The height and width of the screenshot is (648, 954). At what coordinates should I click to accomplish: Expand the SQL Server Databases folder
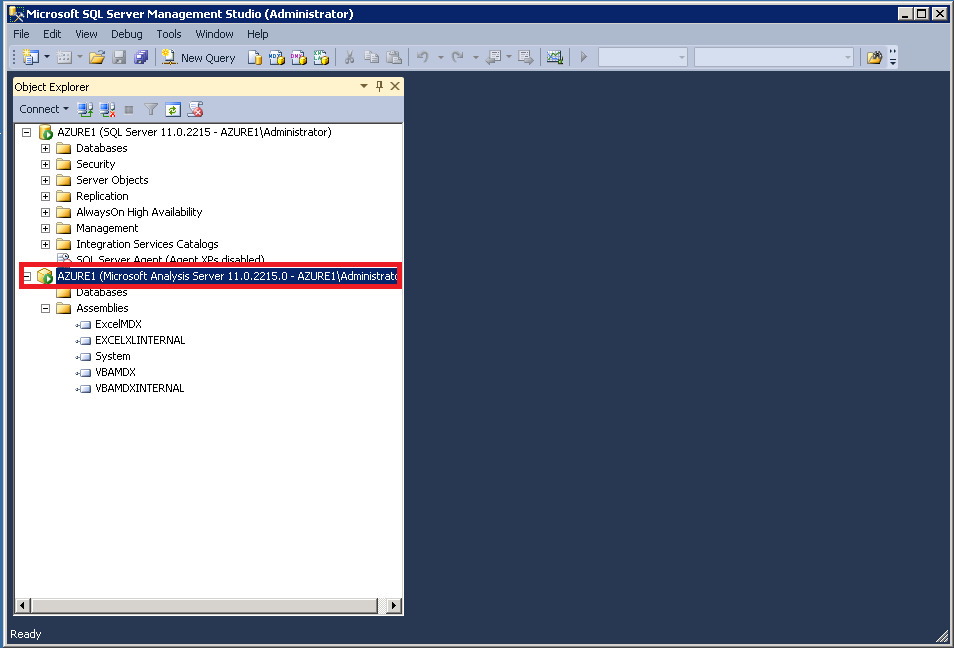point(45,148)
